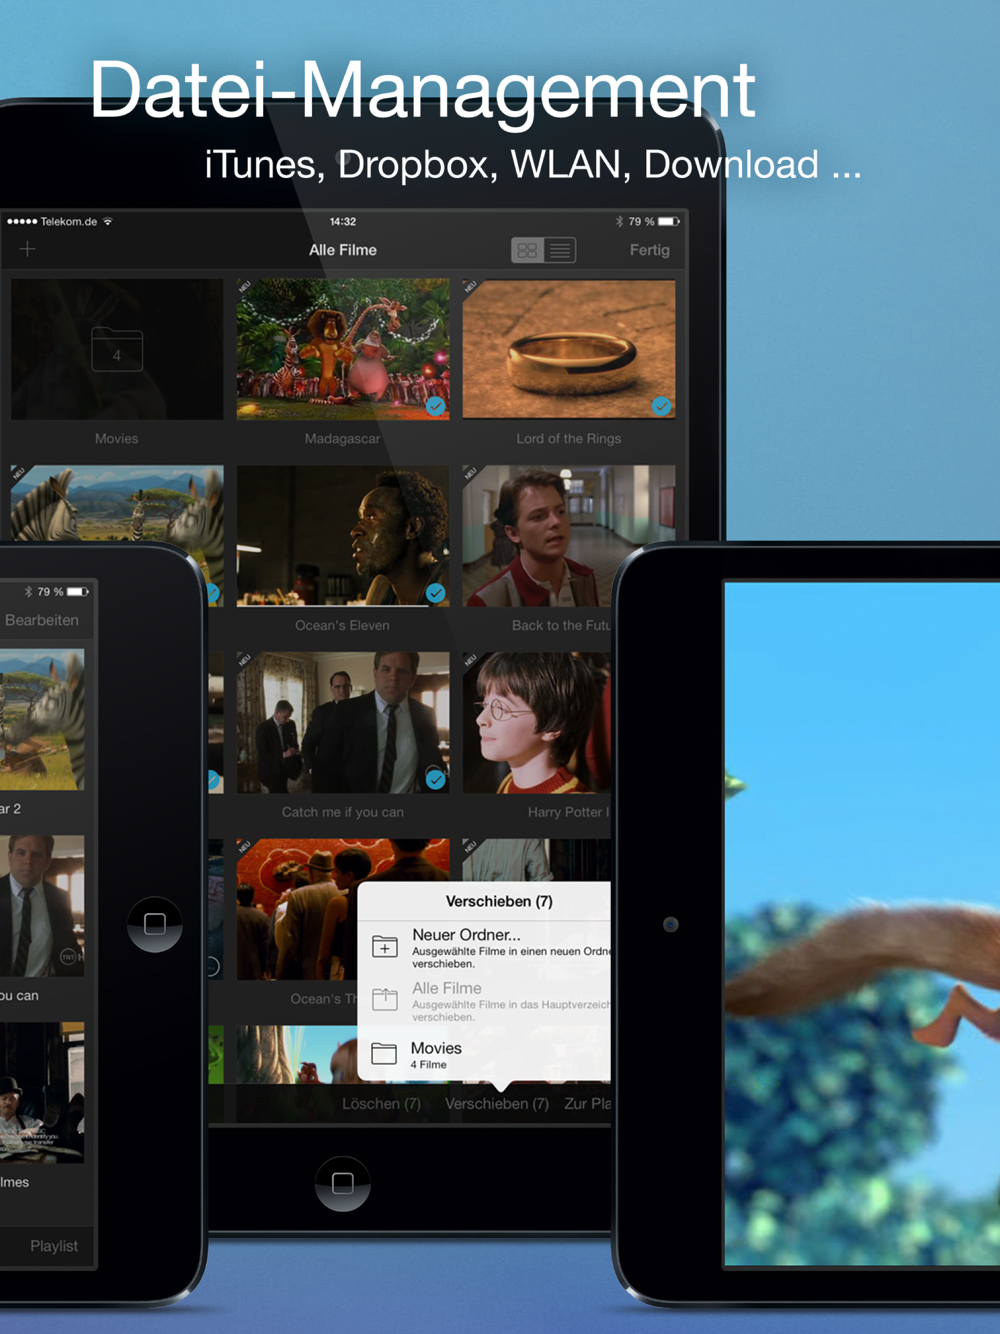Tap the plus icon to add files
The height and width of the screenshot is (1334, 1000).
(x=27, y=249)
